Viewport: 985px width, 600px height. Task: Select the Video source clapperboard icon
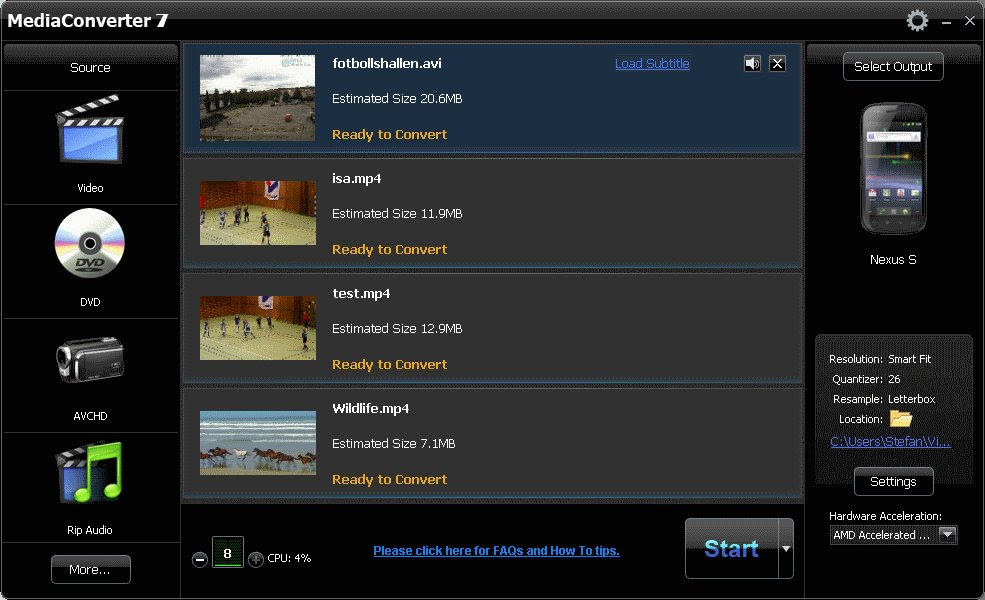[x=90, y=129]
